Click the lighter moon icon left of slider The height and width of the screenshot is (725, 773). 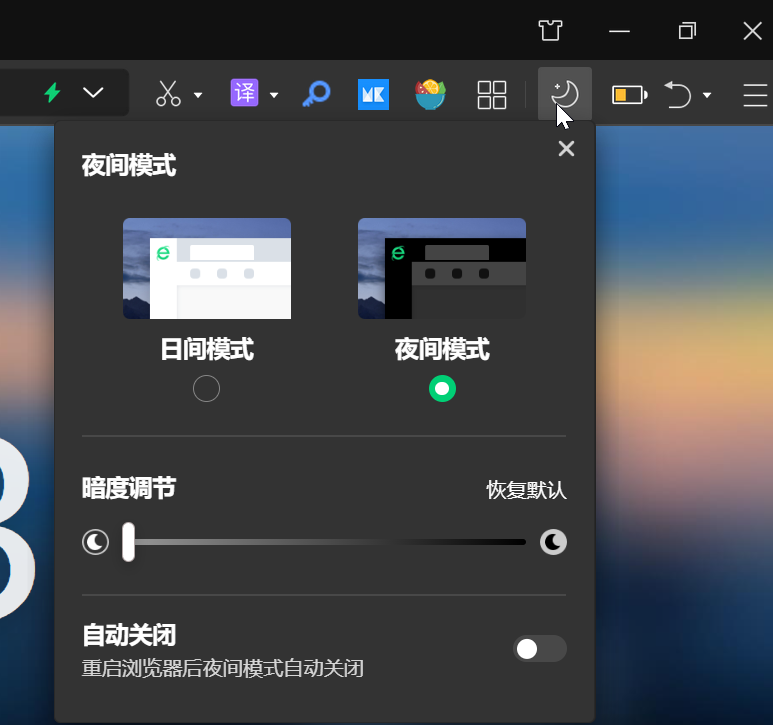click(x=95, y=542)
